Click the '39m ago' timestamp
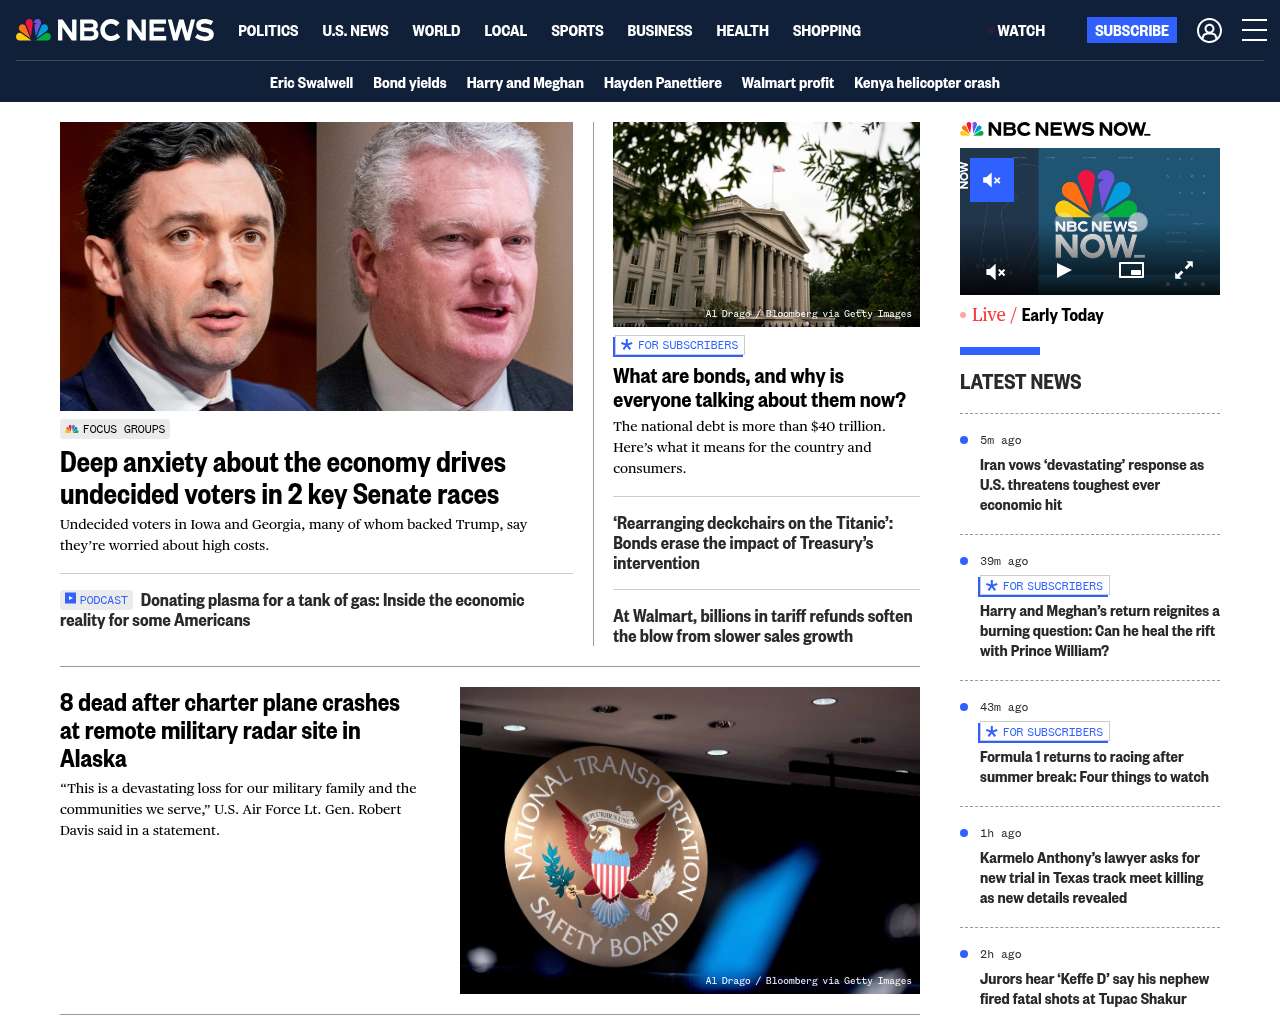Viewport: 1280px width, 1024px height. click(x=1004, y=561)
